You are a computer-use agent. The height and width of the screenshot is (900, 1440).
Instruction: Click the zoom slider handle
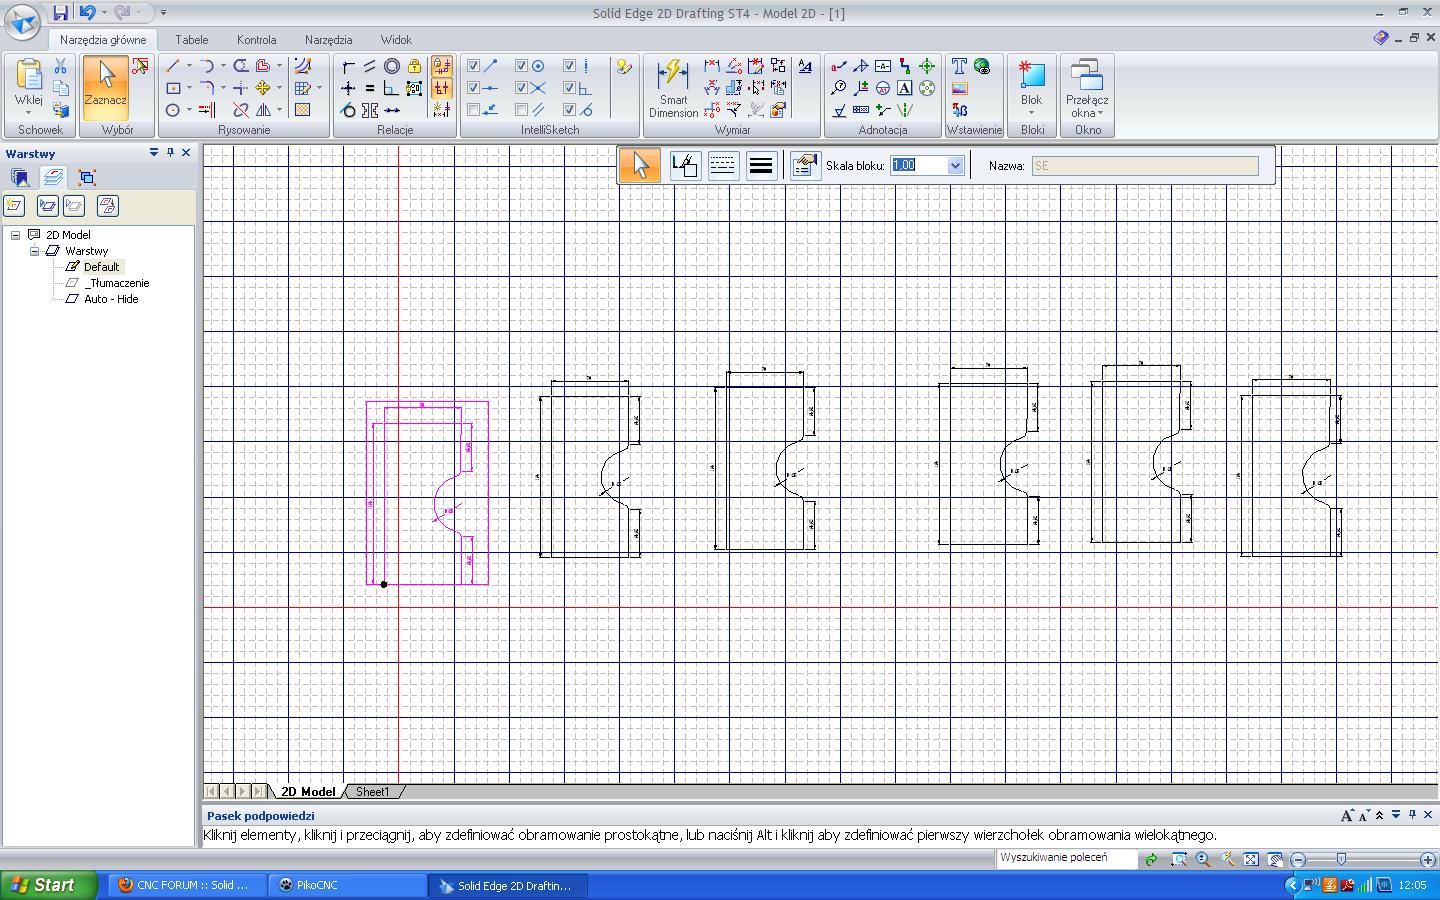point(1341,859)
